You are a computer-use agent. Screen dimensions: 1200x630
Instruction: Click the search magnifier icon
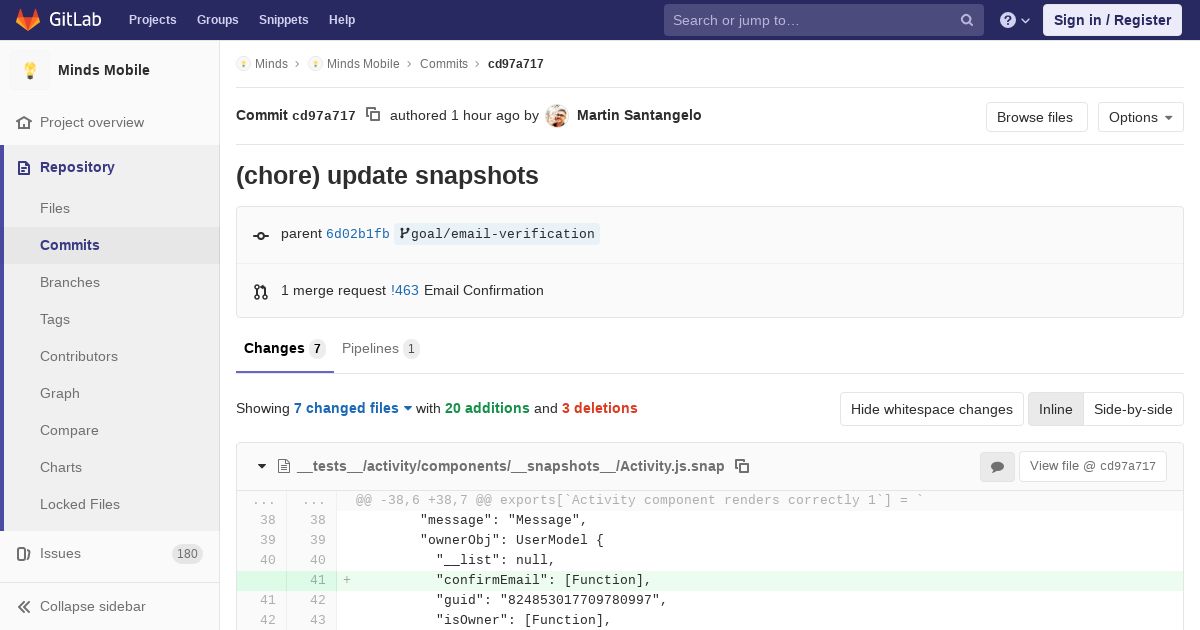pyautogui.click(x=967, y=20)
